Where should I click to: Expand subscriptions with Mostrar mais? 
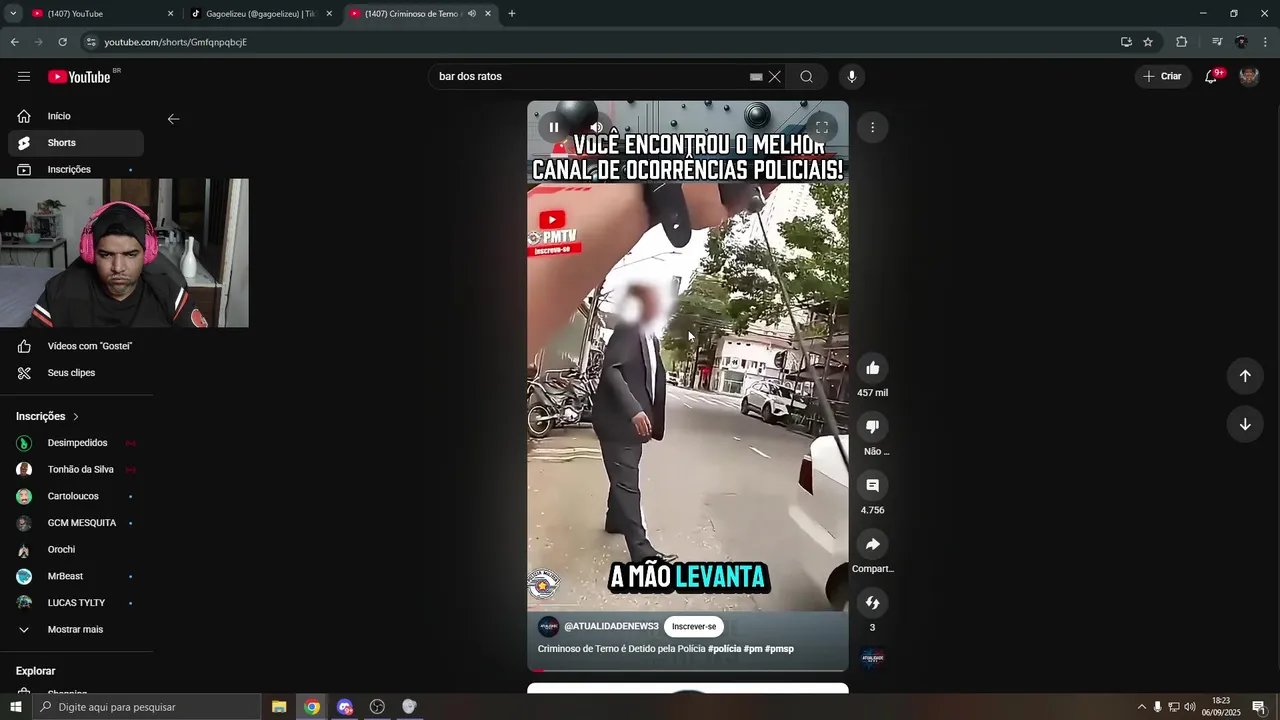(76, 630)
